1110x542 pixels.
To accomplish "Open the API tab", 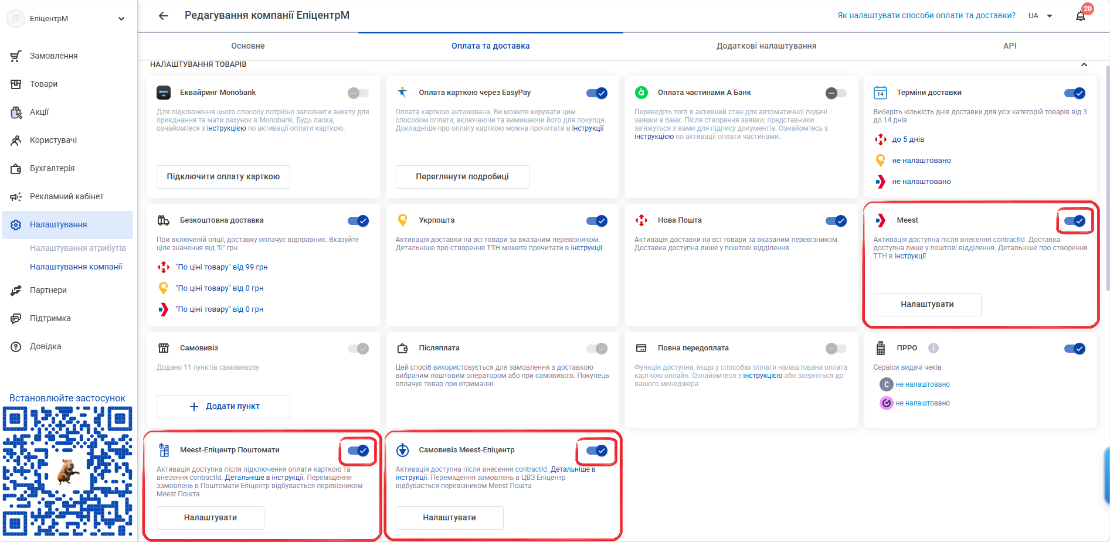I will click(1009, 46).
